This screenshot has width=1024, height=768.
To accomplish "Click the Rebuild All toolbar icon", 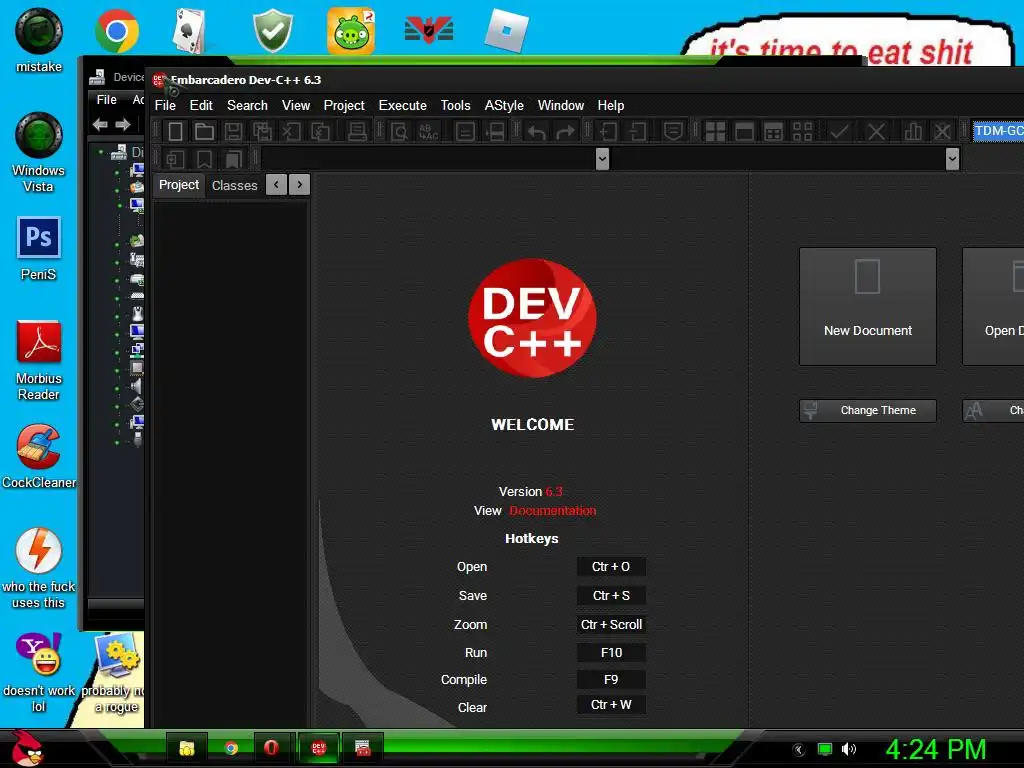I will tap(803, 131).
